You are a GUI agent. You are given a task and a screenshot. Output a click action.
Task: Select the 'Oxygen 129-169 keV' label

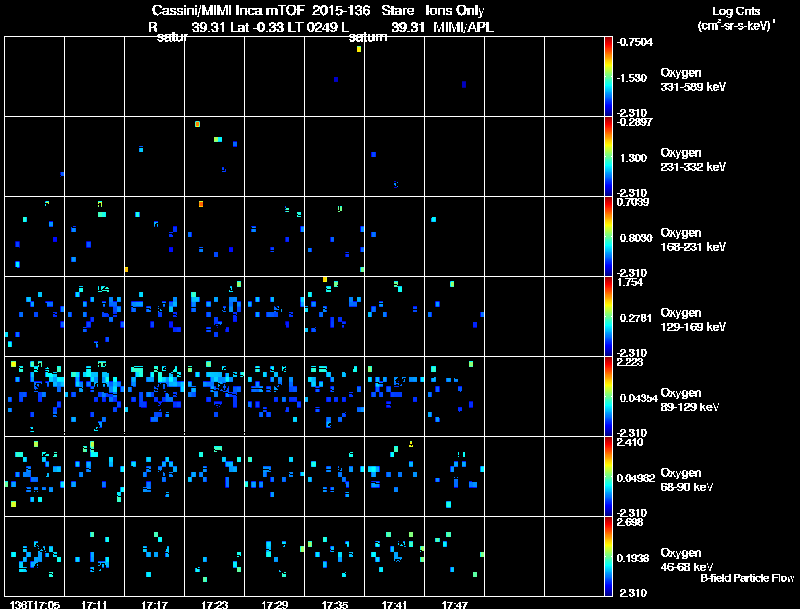tap(693, 320)
